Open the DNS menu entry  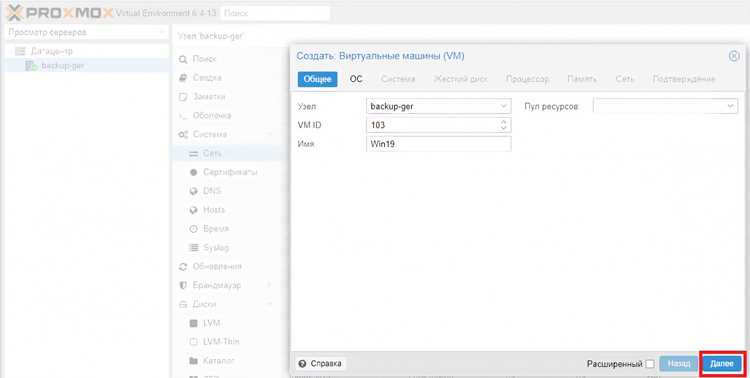pos(212,191)
